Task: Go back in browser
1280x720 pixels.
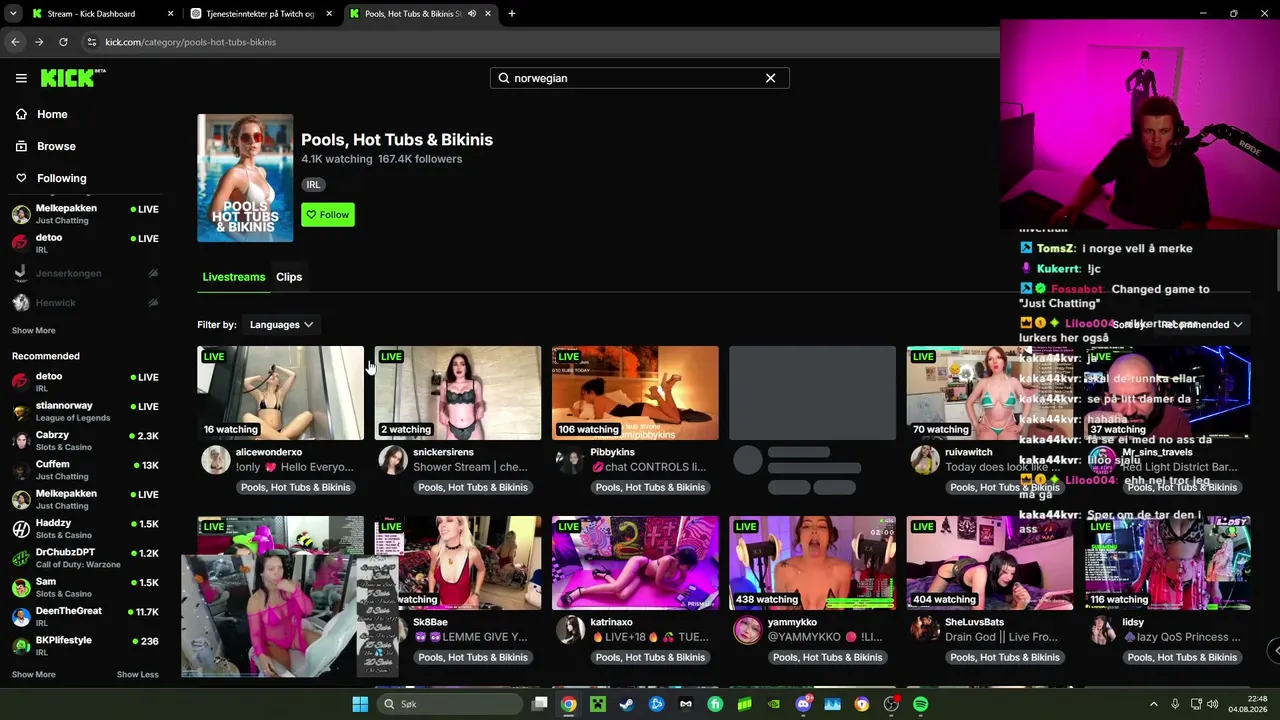Action: pyautogui.click(x=15, y=42)
